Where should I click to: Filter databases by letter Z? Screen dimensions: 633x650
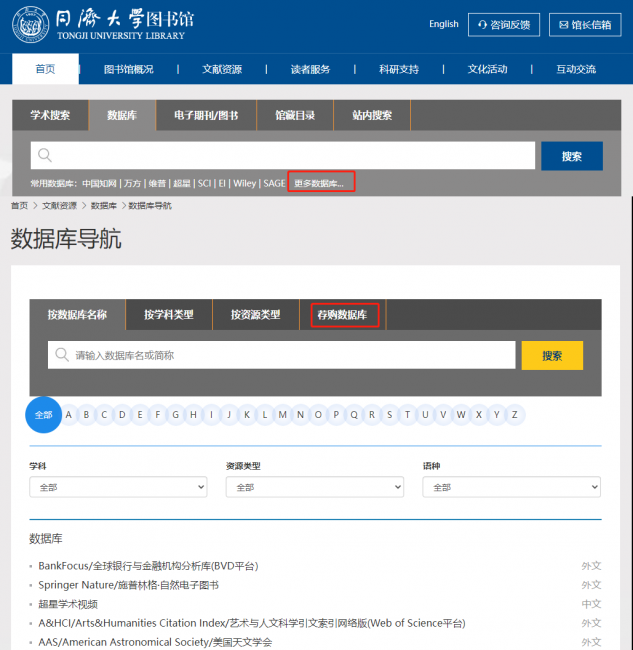(x=514, y=414)
